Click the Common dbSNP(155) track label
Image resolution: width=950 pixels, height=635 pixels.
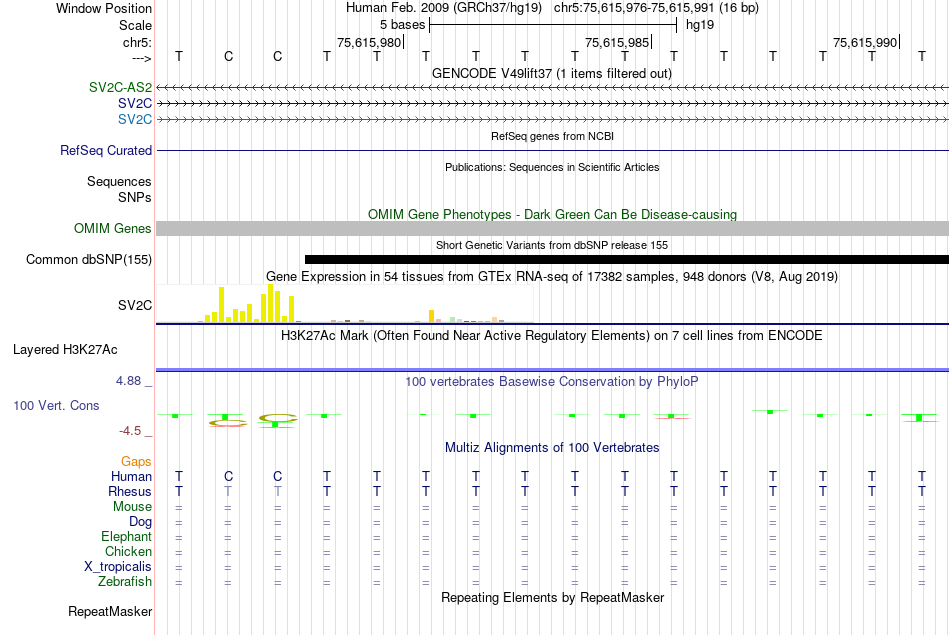88,259
